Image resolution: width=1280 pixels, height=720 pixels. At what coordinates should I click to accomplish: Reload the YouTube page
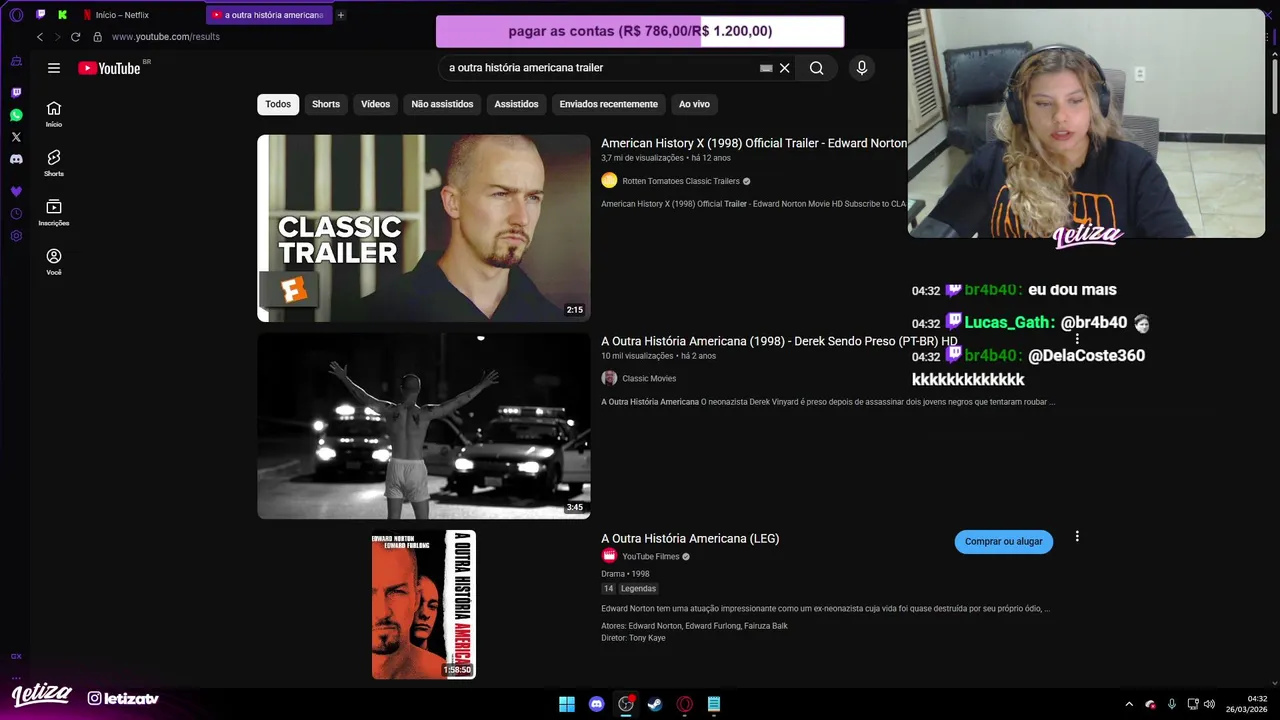[75, 37]
